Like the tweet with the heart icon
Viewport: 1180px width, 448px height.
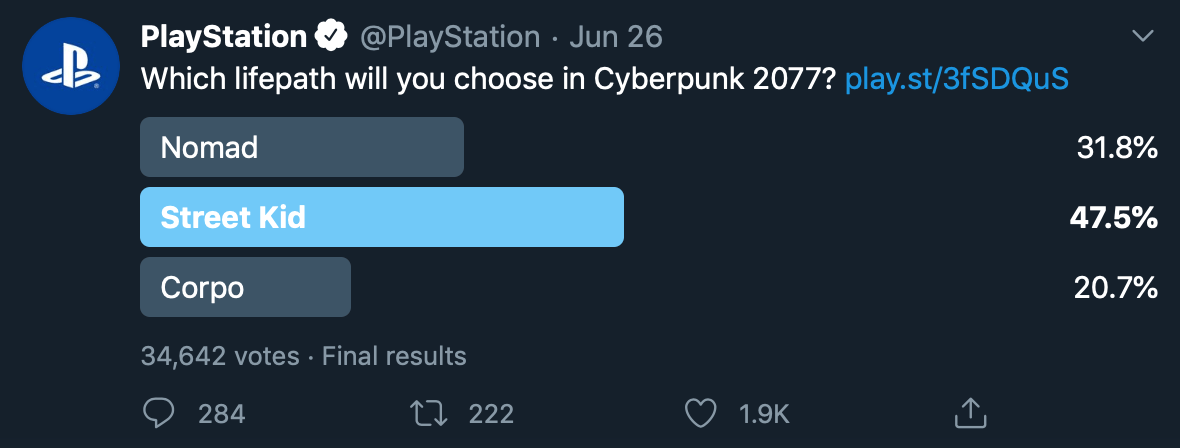[x=701, y=413]
